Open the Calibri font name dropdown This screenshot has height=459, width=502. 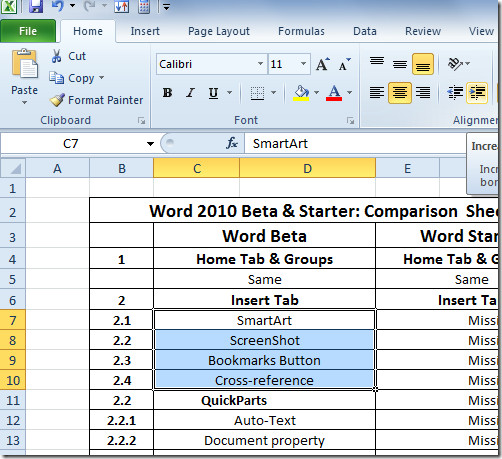tap(260, 64)
